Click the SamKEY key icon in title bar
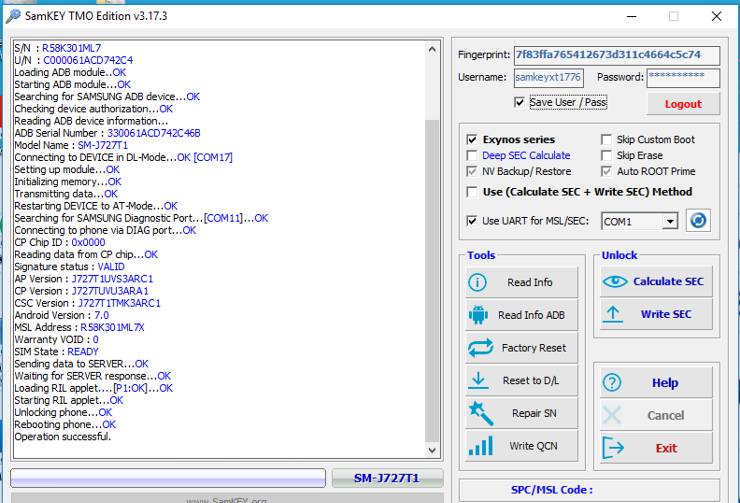This screenshot has height=503, width=740. 13,16
